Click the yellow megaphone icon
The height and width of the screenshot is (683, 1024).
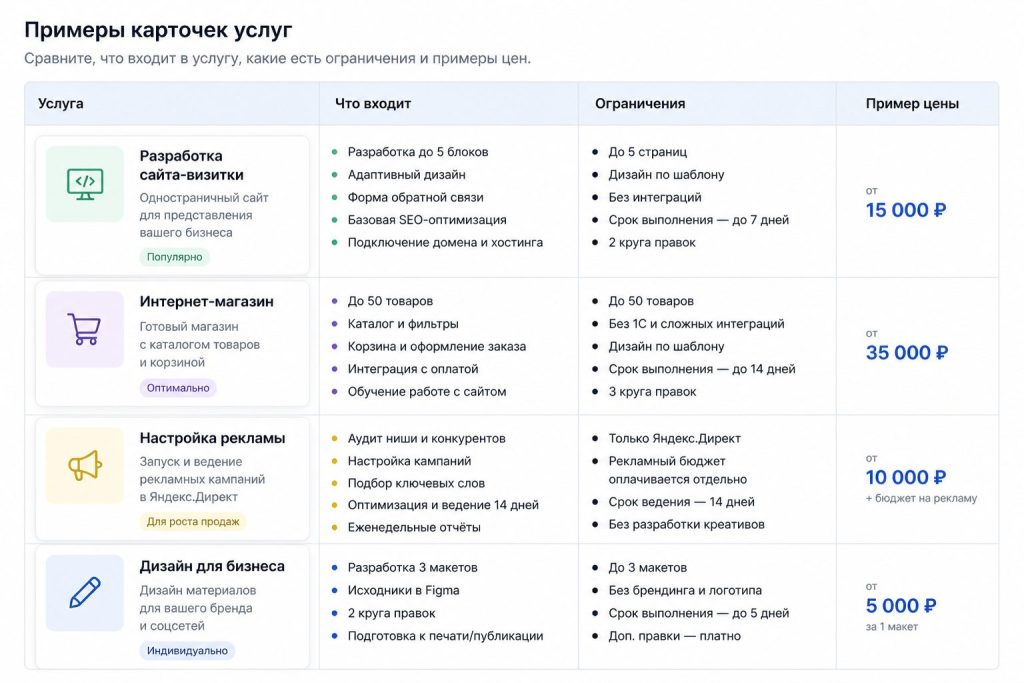pos(85,466)
